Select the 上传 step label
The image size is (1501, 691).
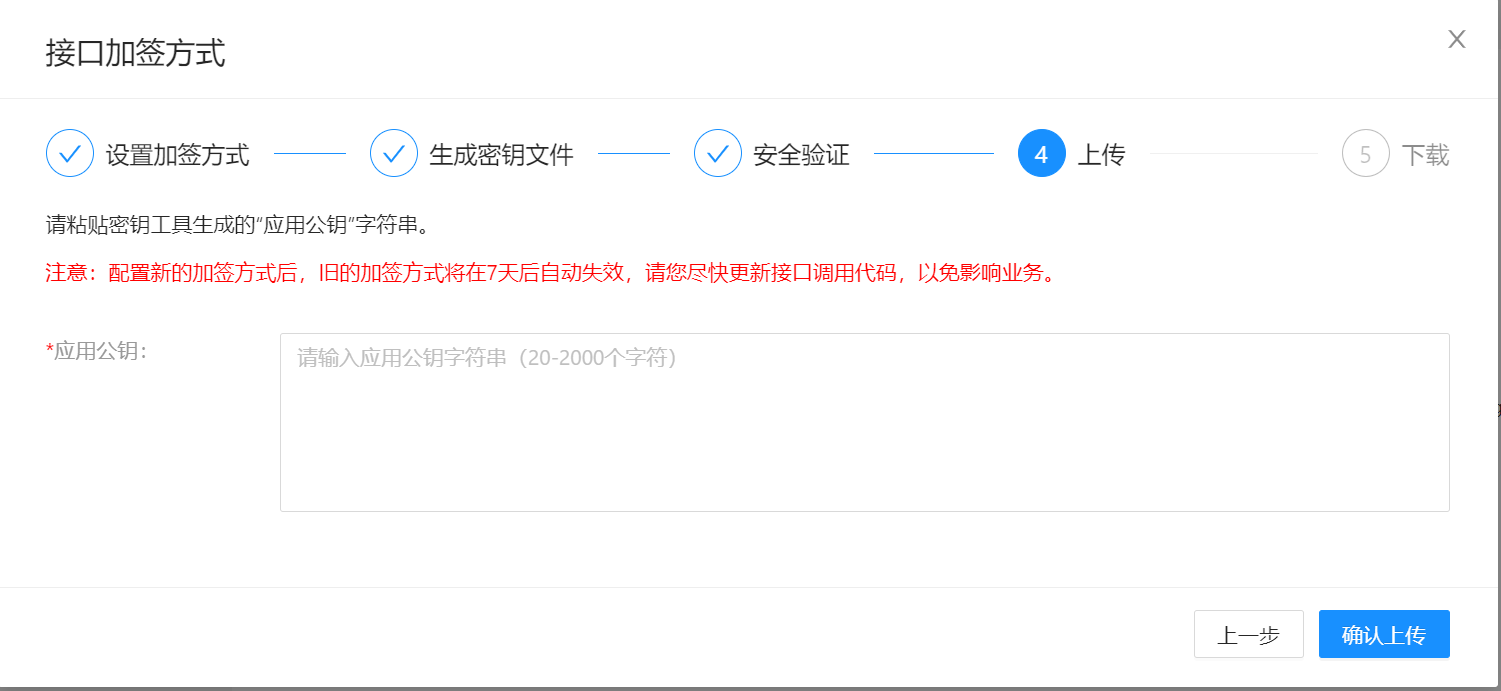point(1102,155)
